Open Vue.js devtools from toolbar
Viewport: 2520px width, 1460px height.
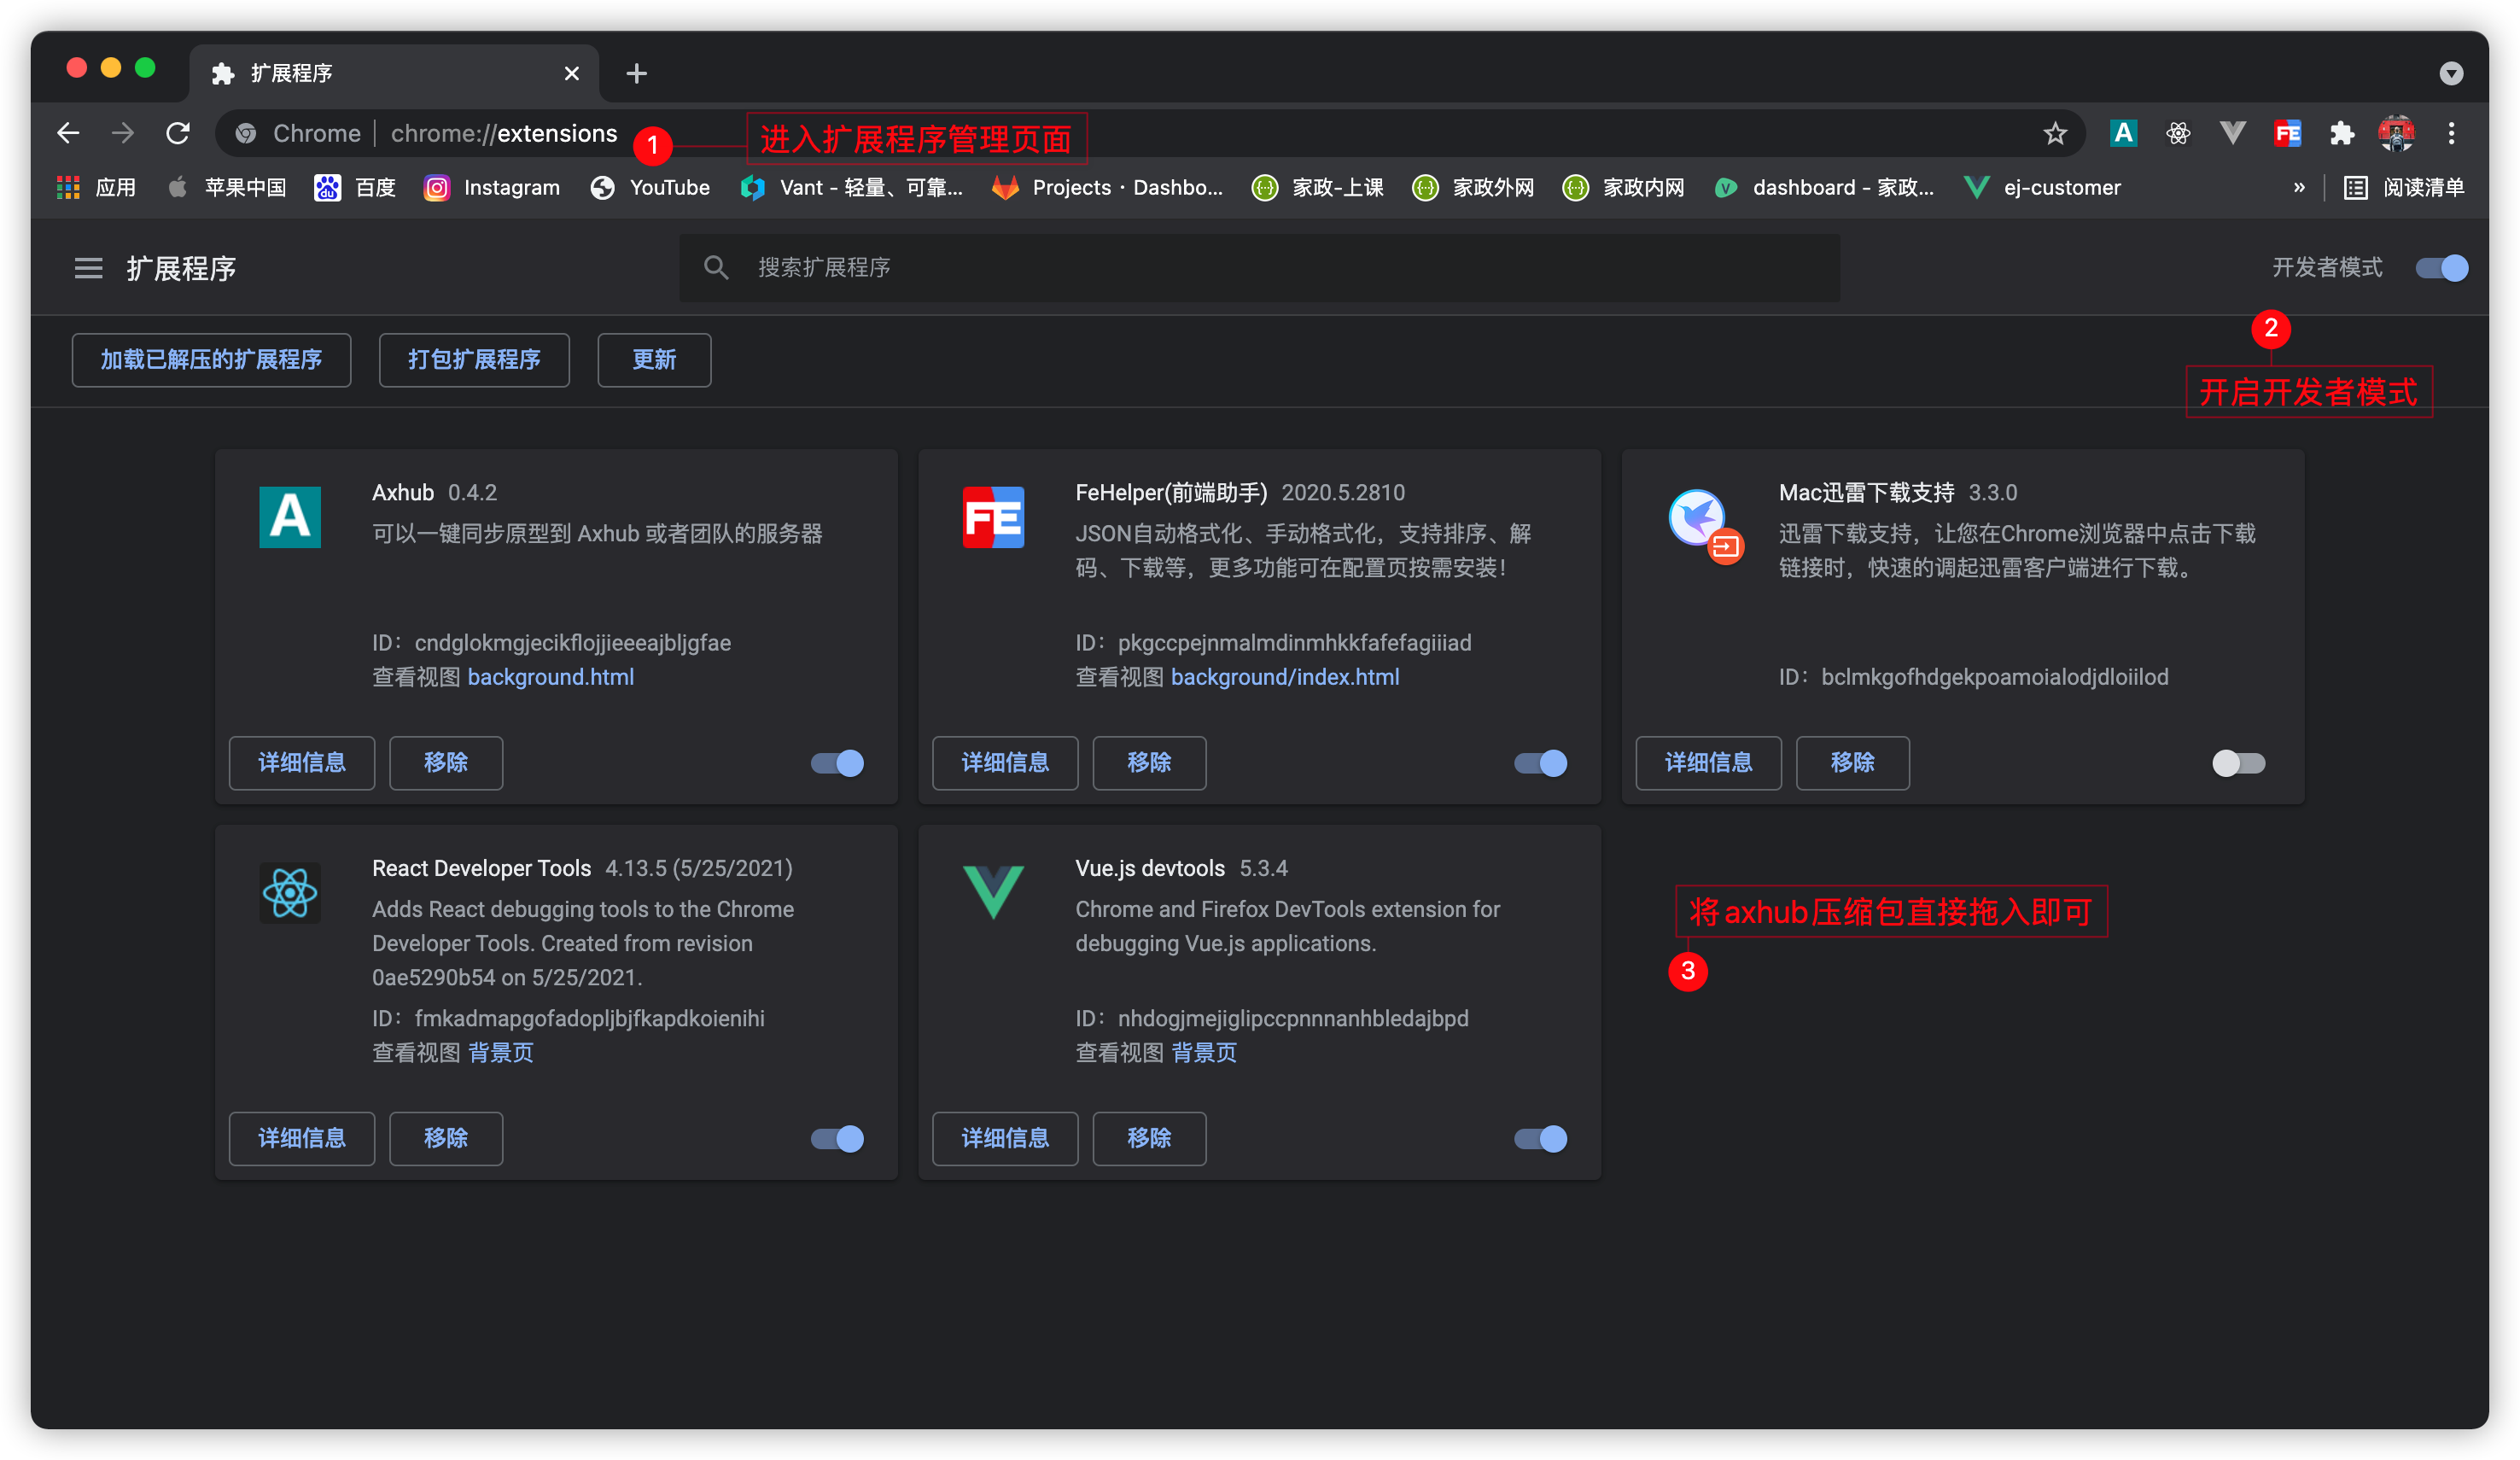[2232, 132]
